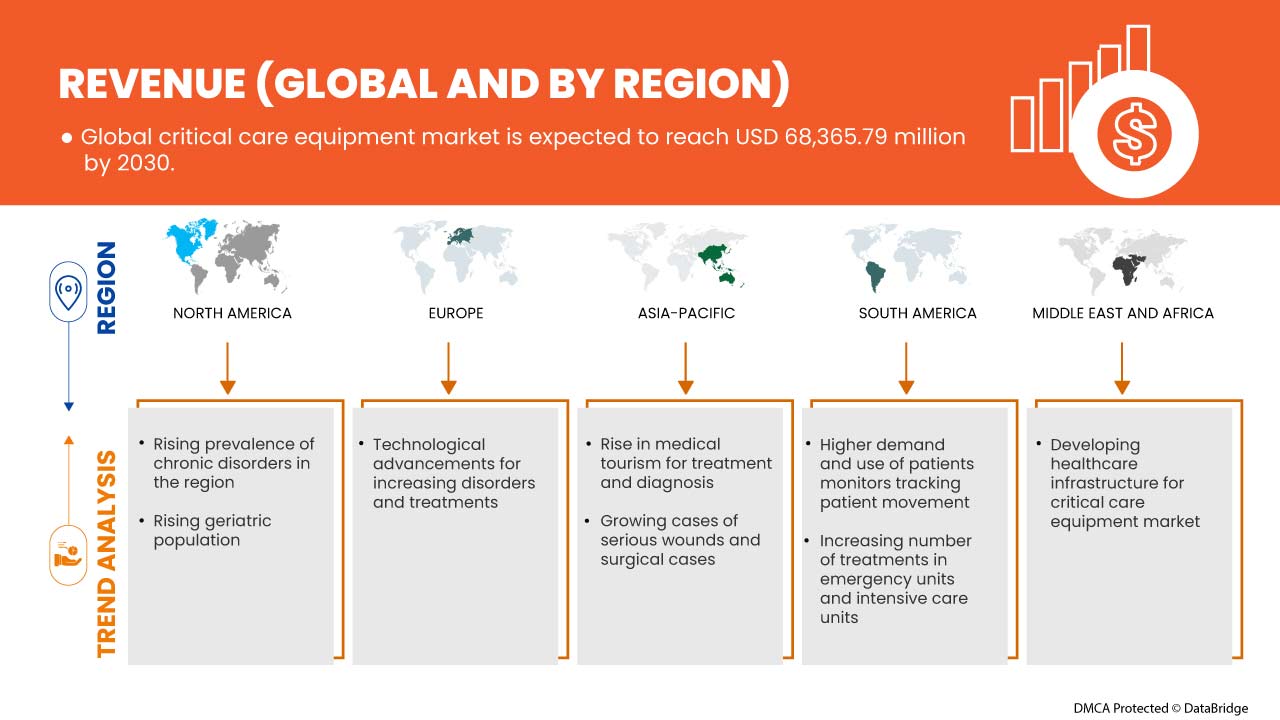
Task: Select the SOUTH AMERICA label
Action: tap(917, 313)
